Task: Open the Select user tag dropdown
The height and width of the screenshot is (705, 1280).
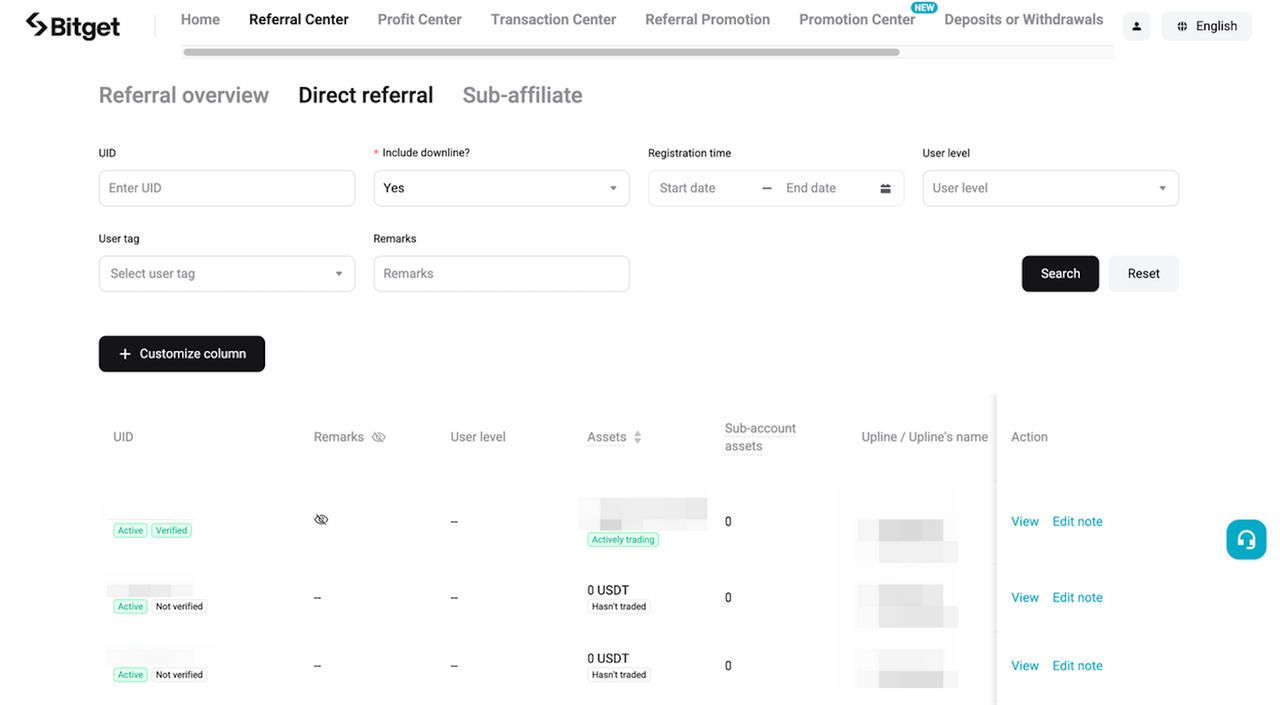Action: [x=227, y=274]
